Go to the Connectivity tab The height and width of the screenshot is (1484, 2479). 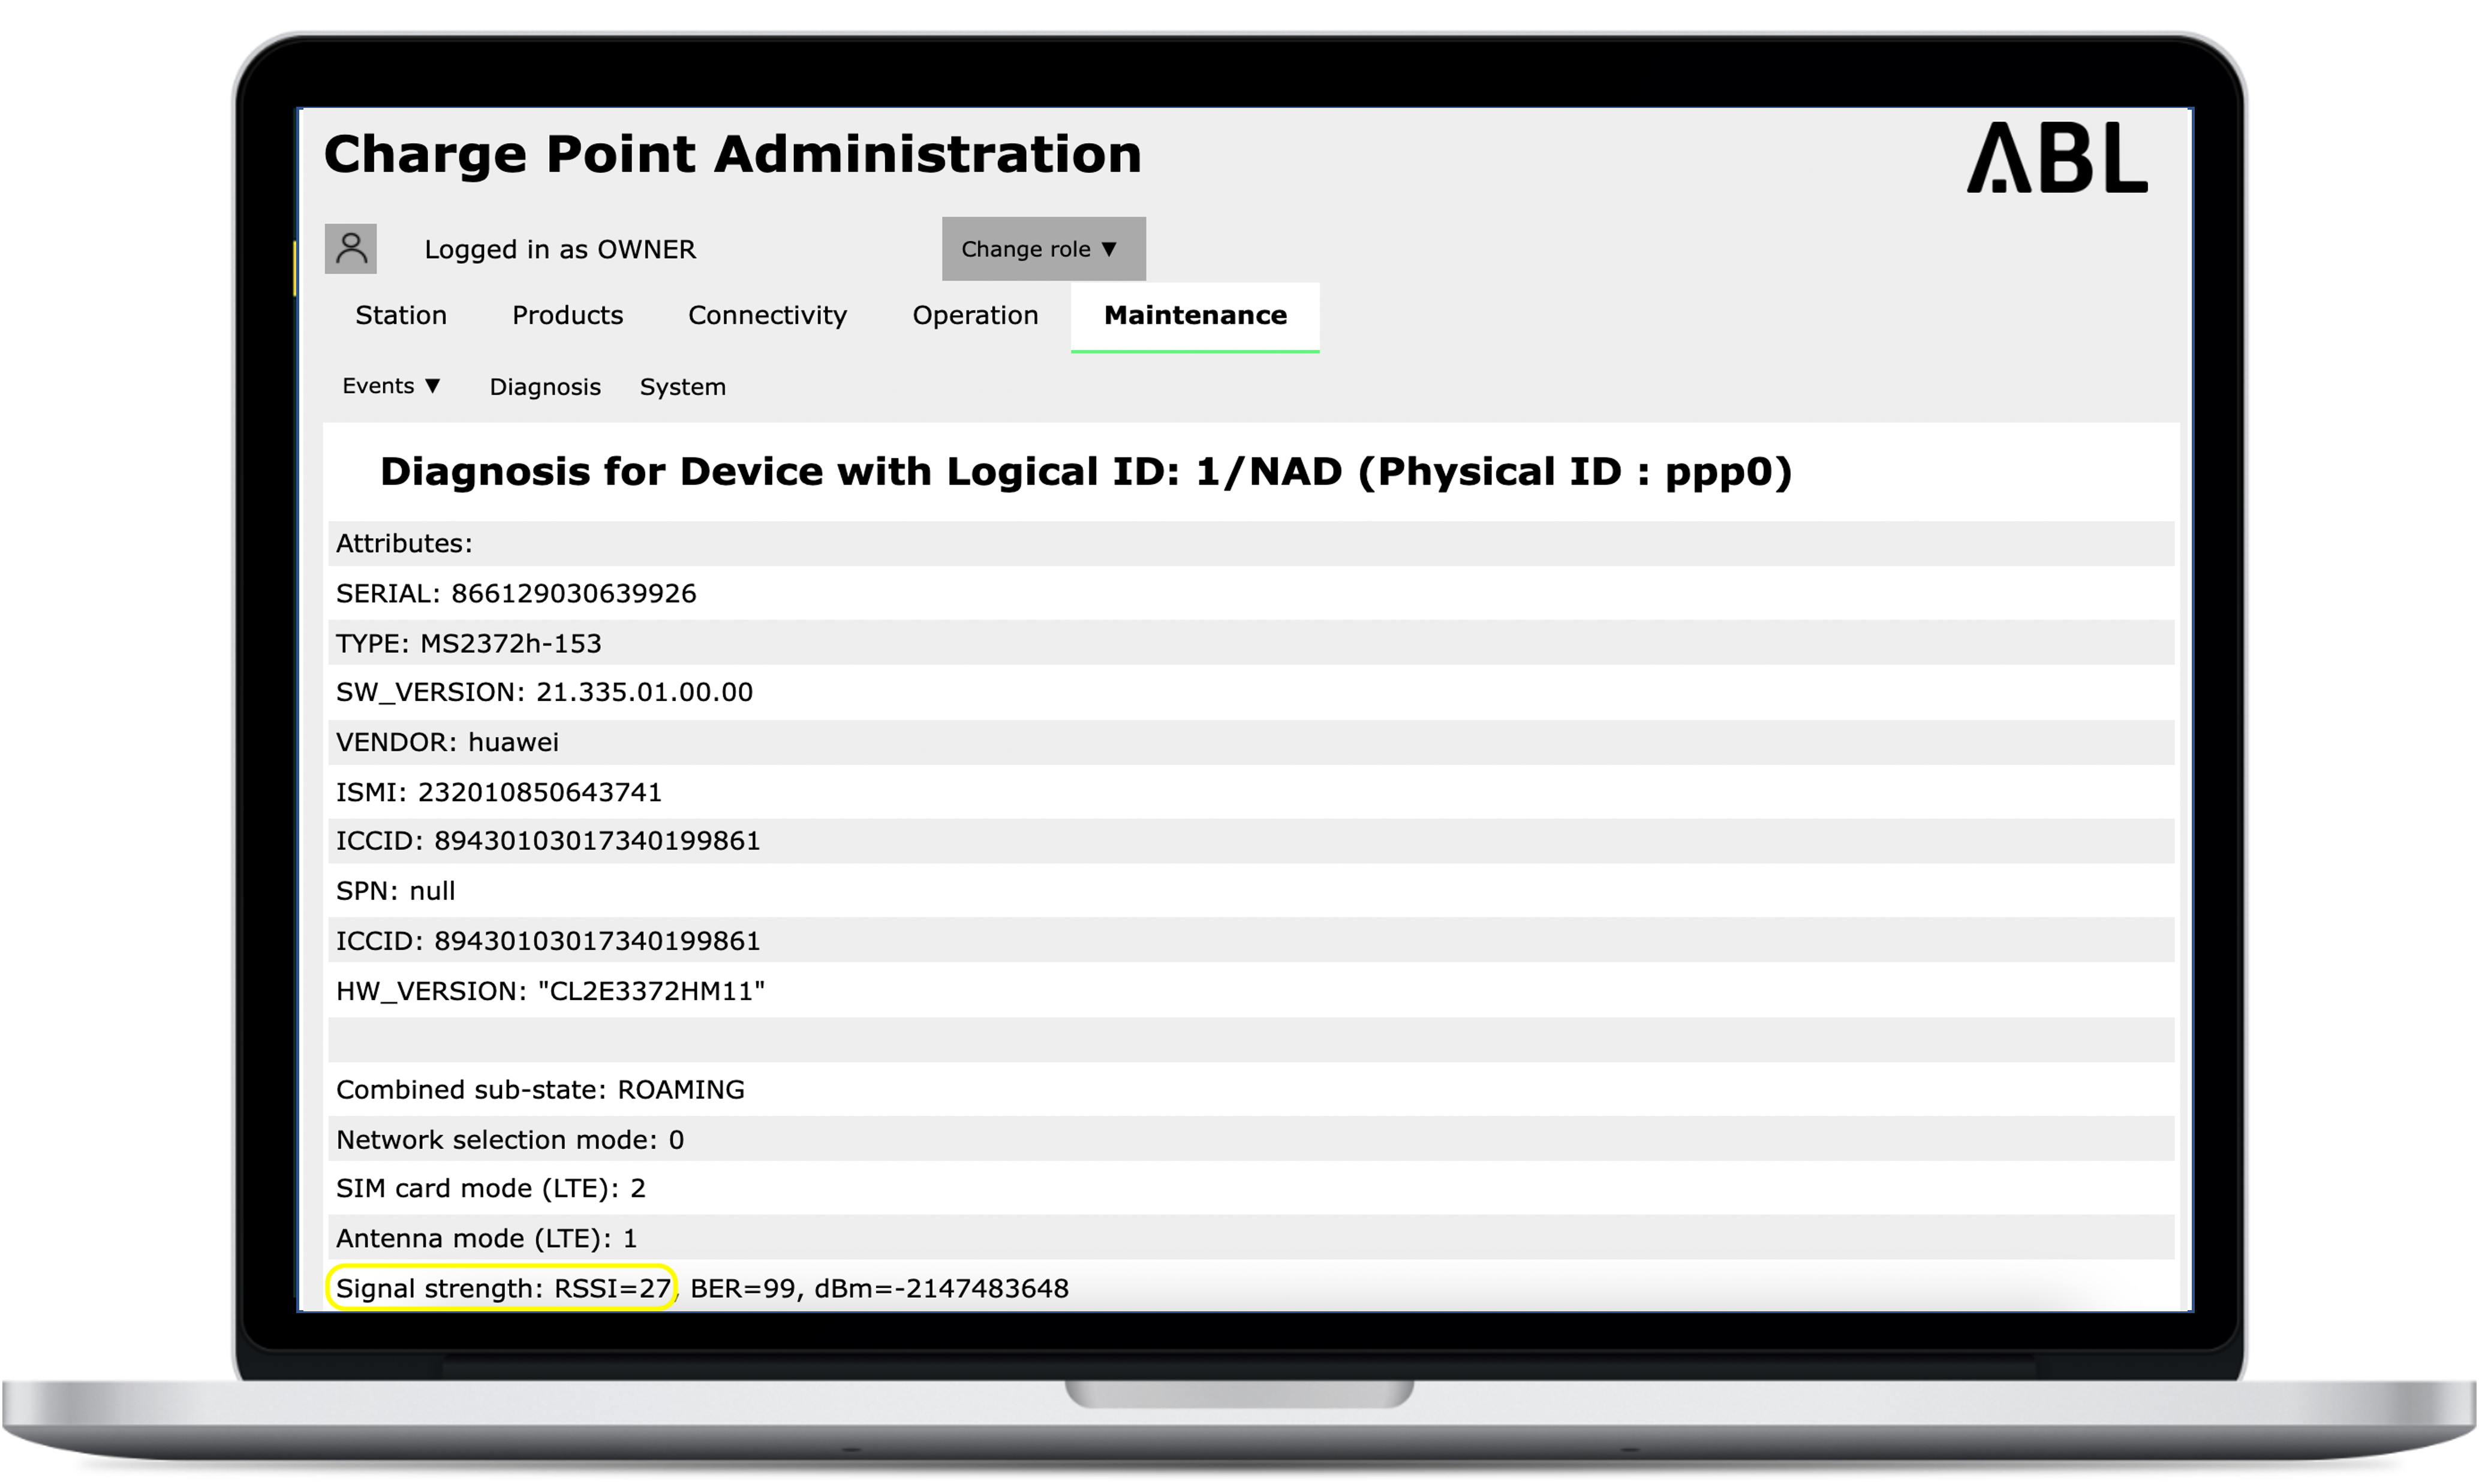pos(767,315)
